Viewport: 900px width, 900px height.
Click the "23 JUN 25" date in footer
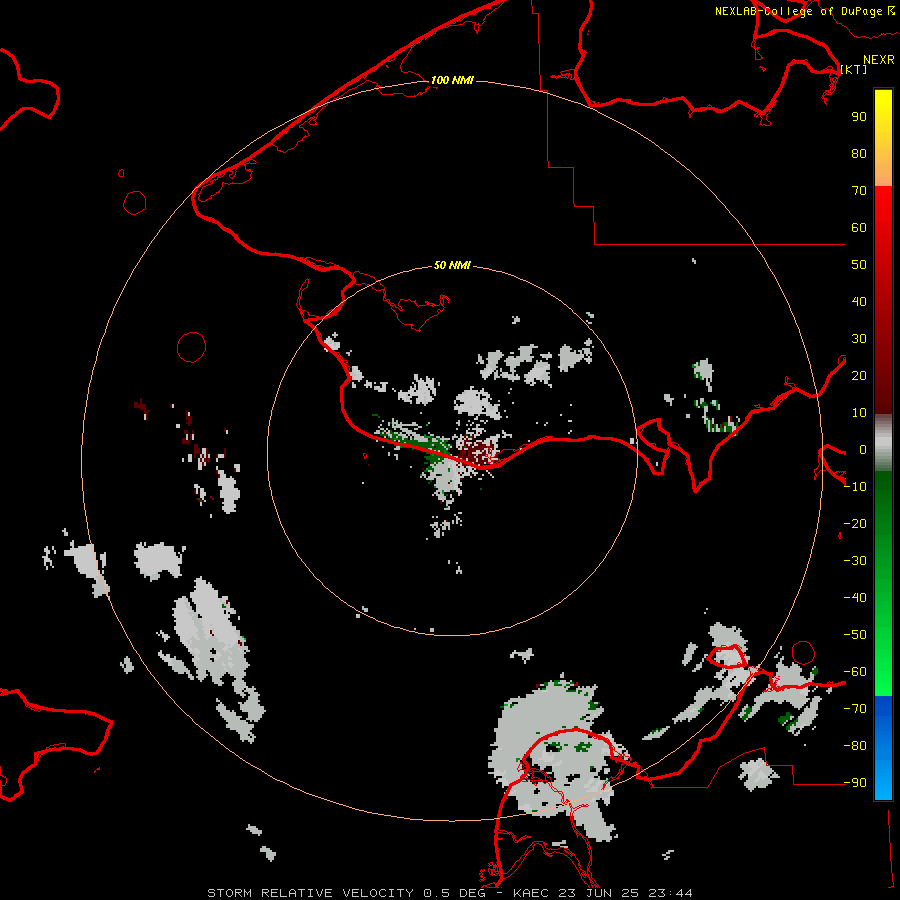tap(599, 893)
